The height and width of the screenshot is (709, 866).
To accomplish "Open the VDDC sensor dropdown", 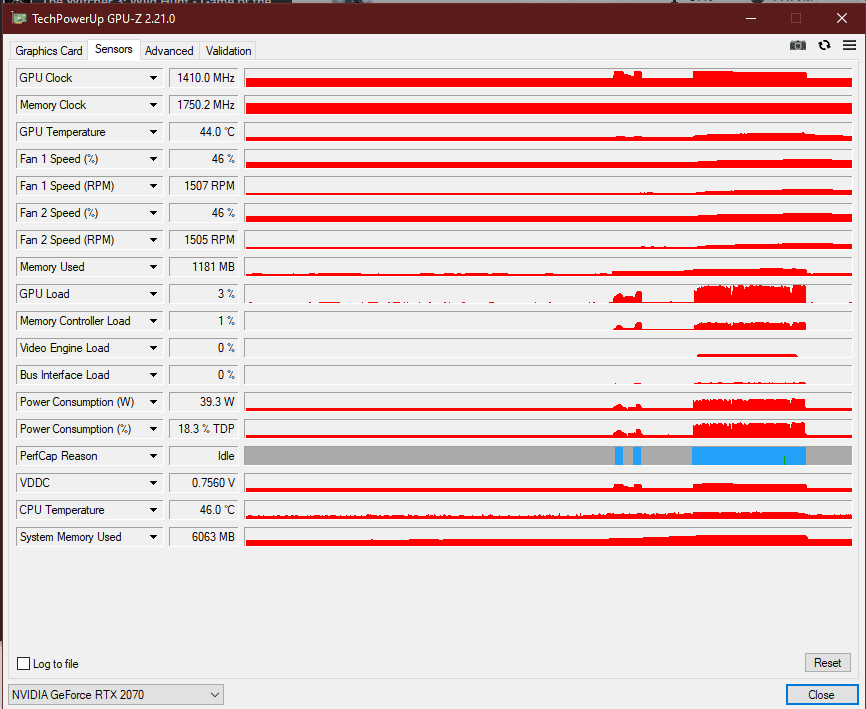I will coord(153,483).
